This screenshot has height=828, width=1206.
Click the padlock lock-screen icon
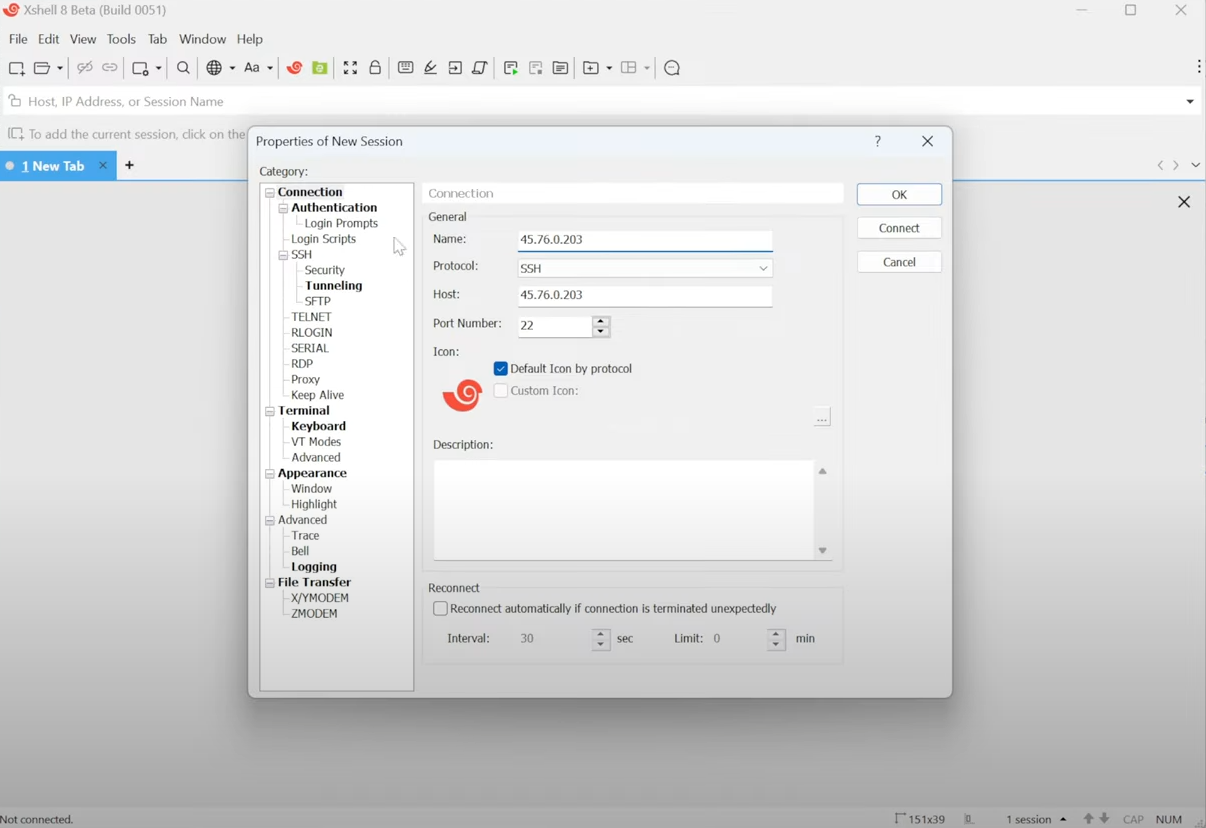coord(375,69)
